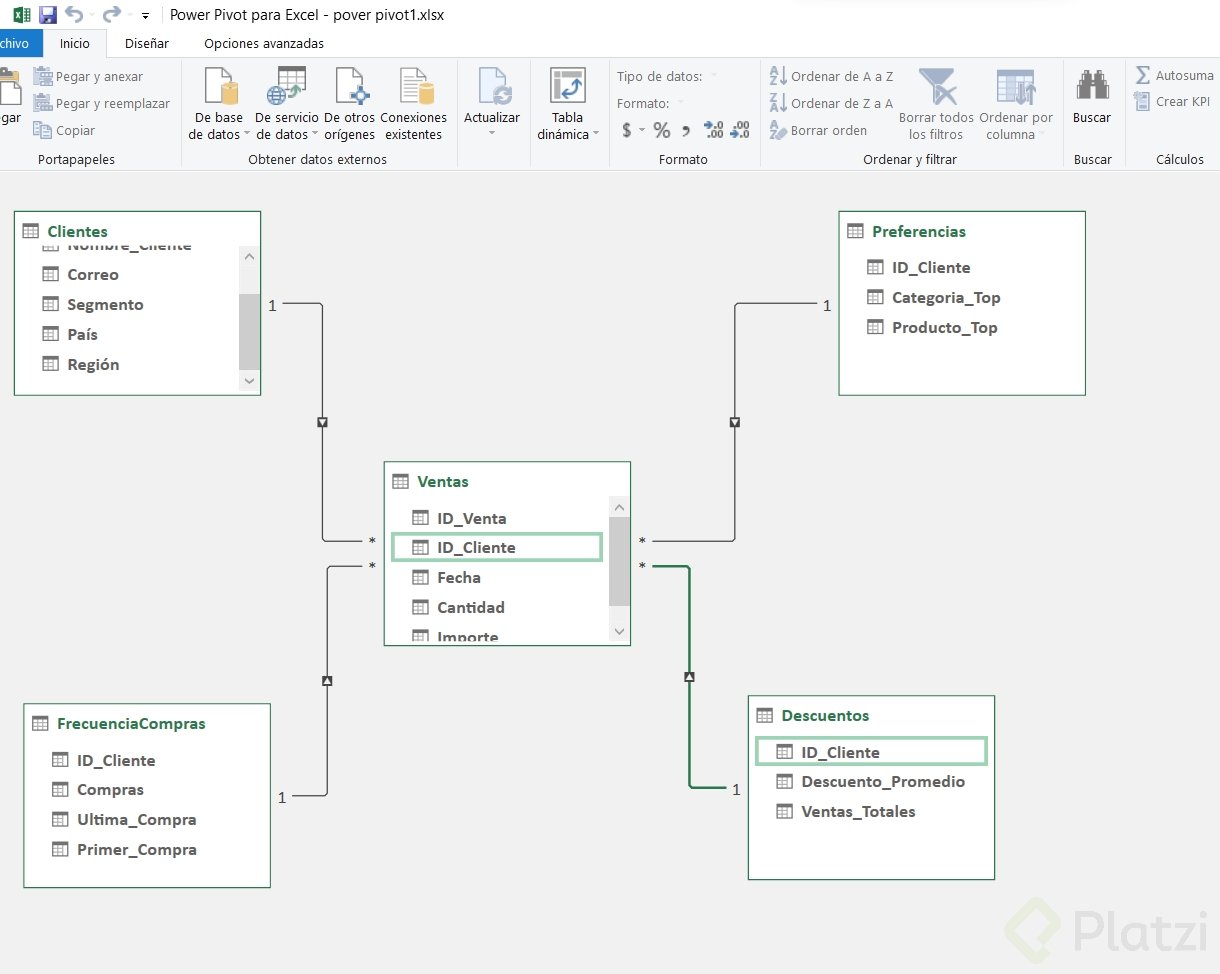Click the Actualizar refresh icon

click(492, 86)
